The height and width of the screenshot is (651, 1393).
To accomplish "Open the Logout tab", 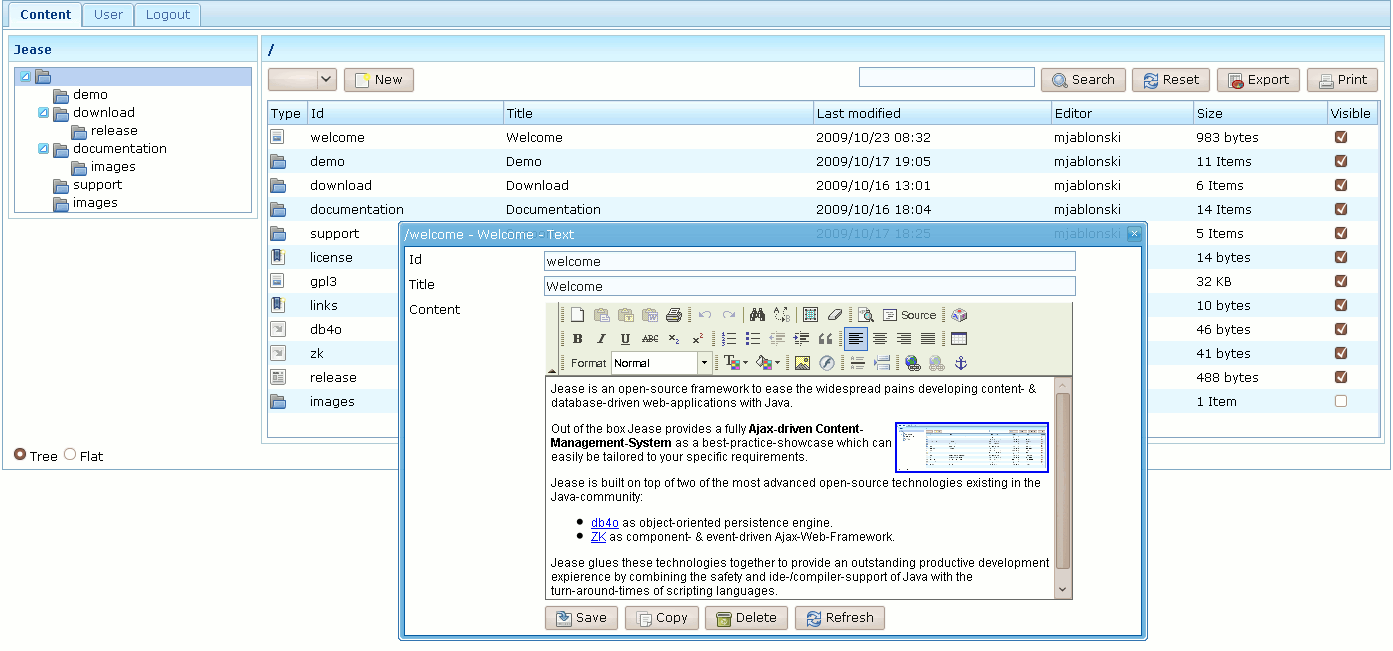I will [168, 15].
